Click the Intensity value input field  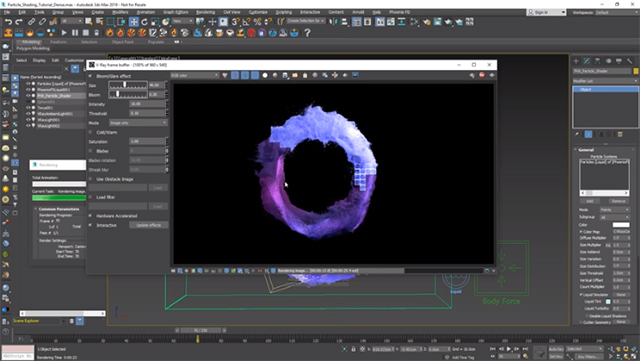pyautogui.click(x=147, y=104)
